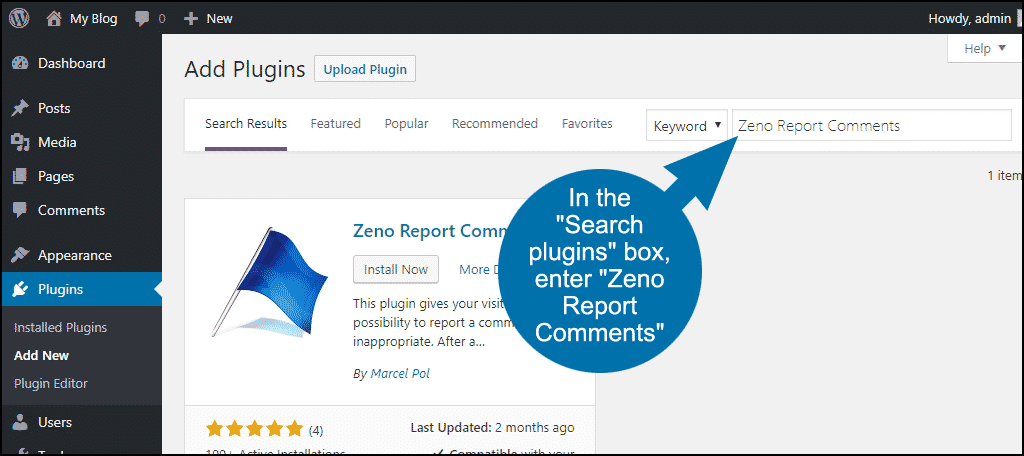Click the Add Plugins heading
This screenshot has height=456, width=1024.
(x=245, y=69)
